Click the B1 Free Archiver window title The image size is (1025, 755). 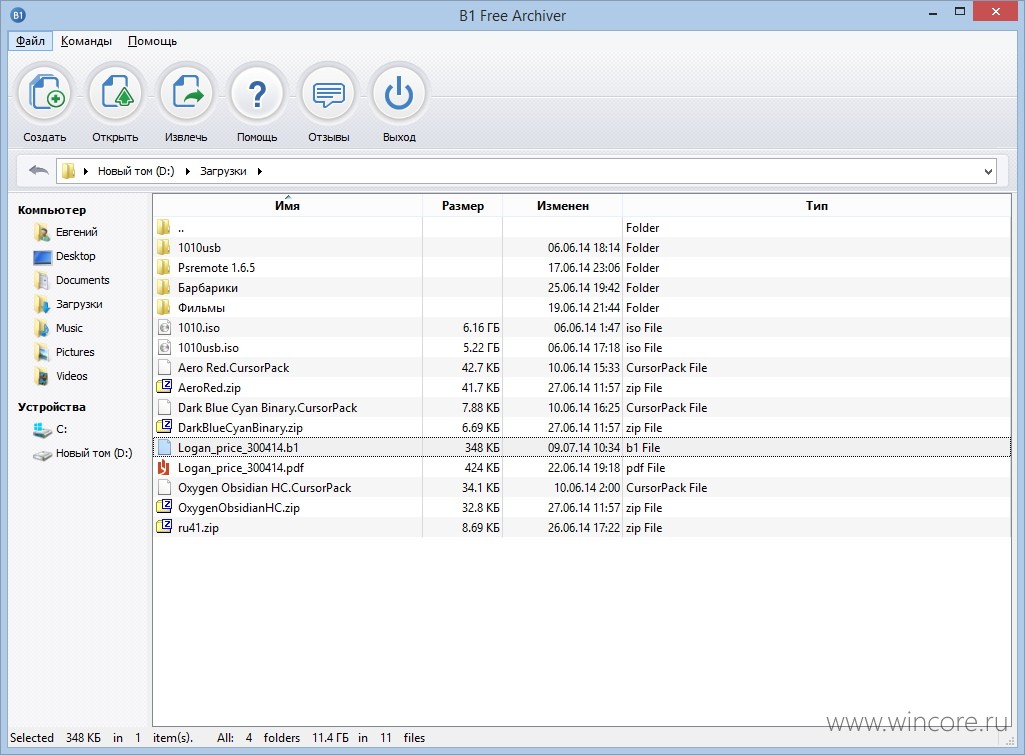(512, 16)
